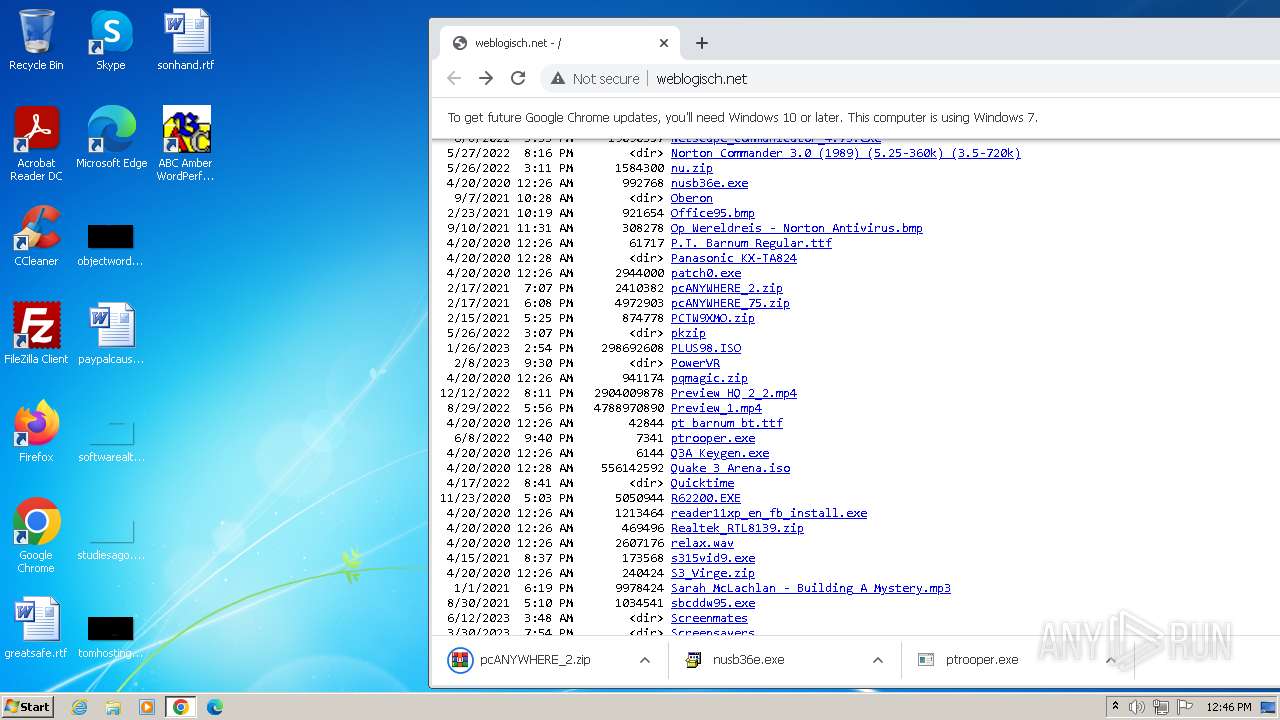Open the Oberon directory link

[691, 198]
